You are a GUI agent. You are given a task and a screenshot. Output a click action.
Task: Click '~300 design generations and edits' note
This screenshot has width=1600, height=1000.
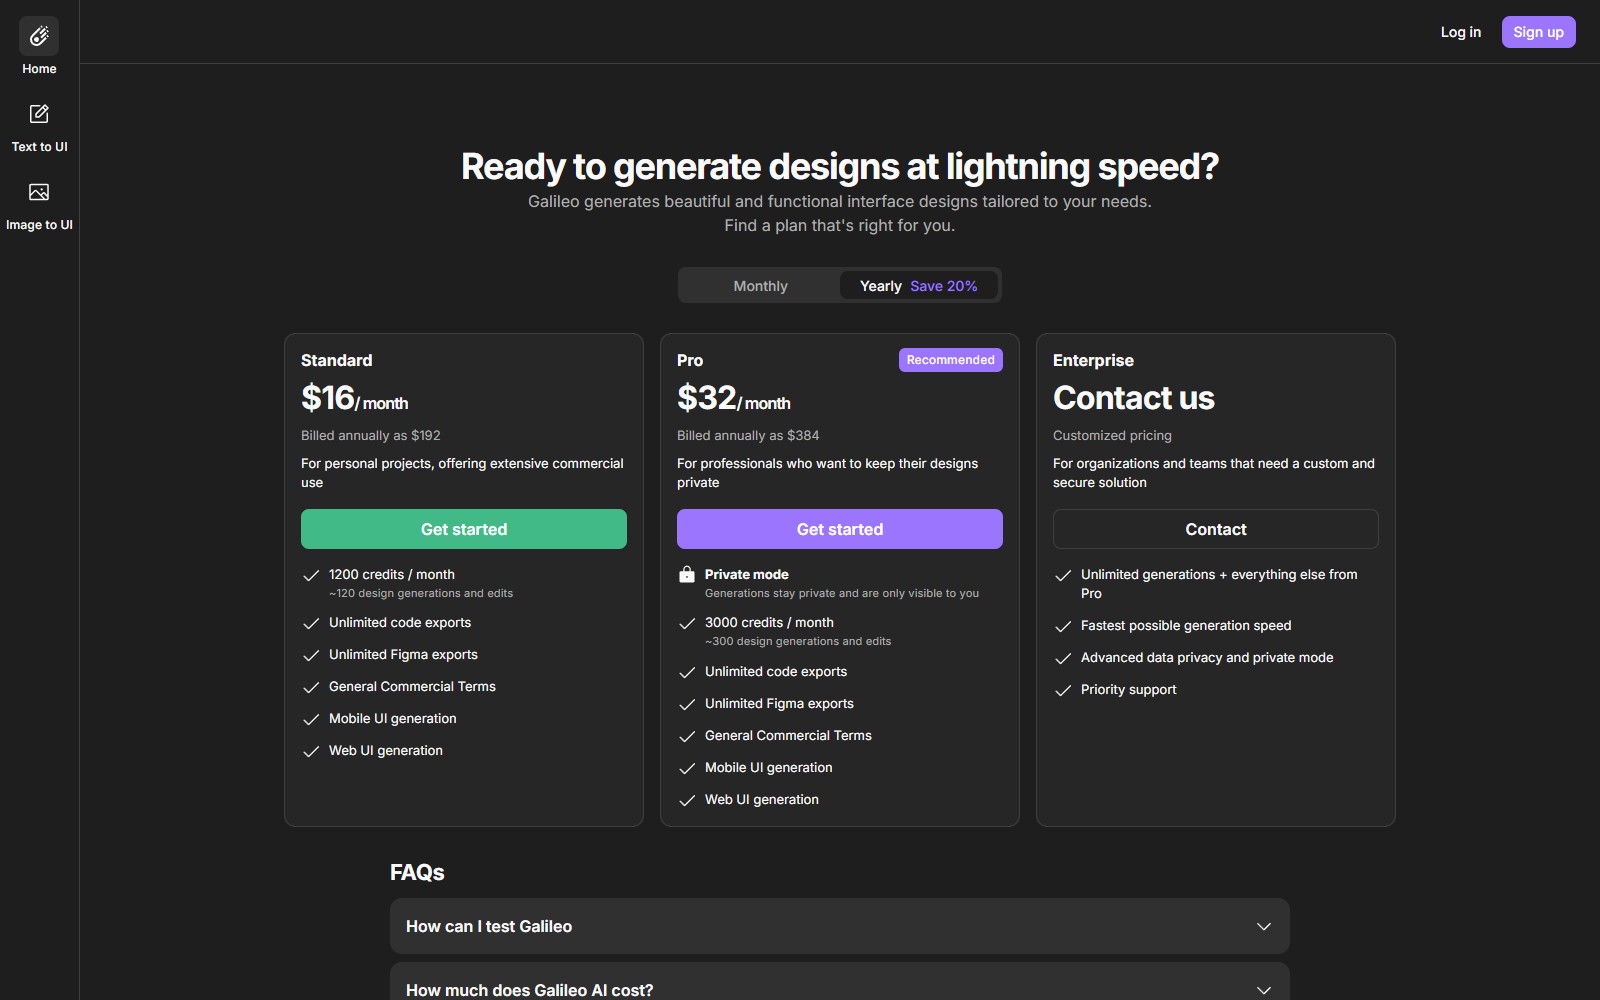click(x=798, y=641)
